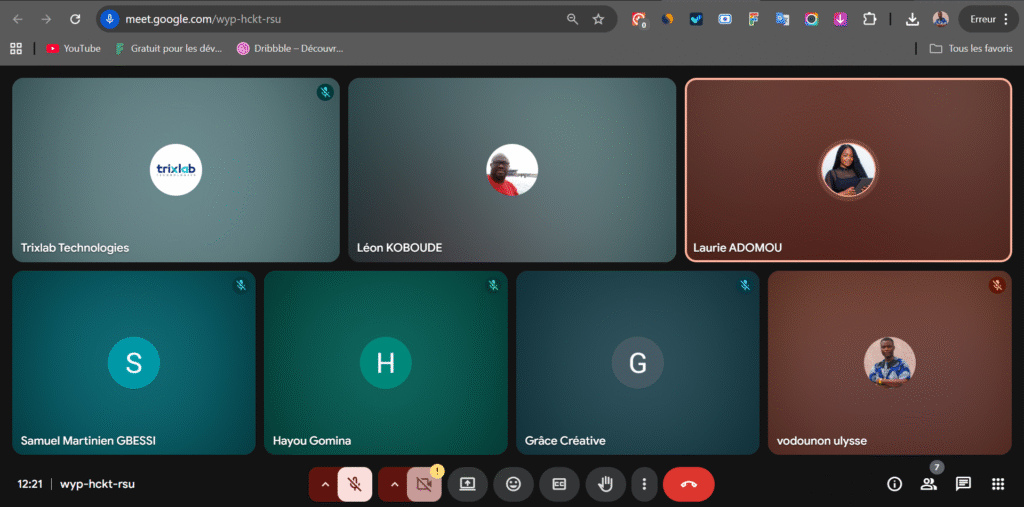
Task: Open the YouTube bookmark
Action: 74,48
